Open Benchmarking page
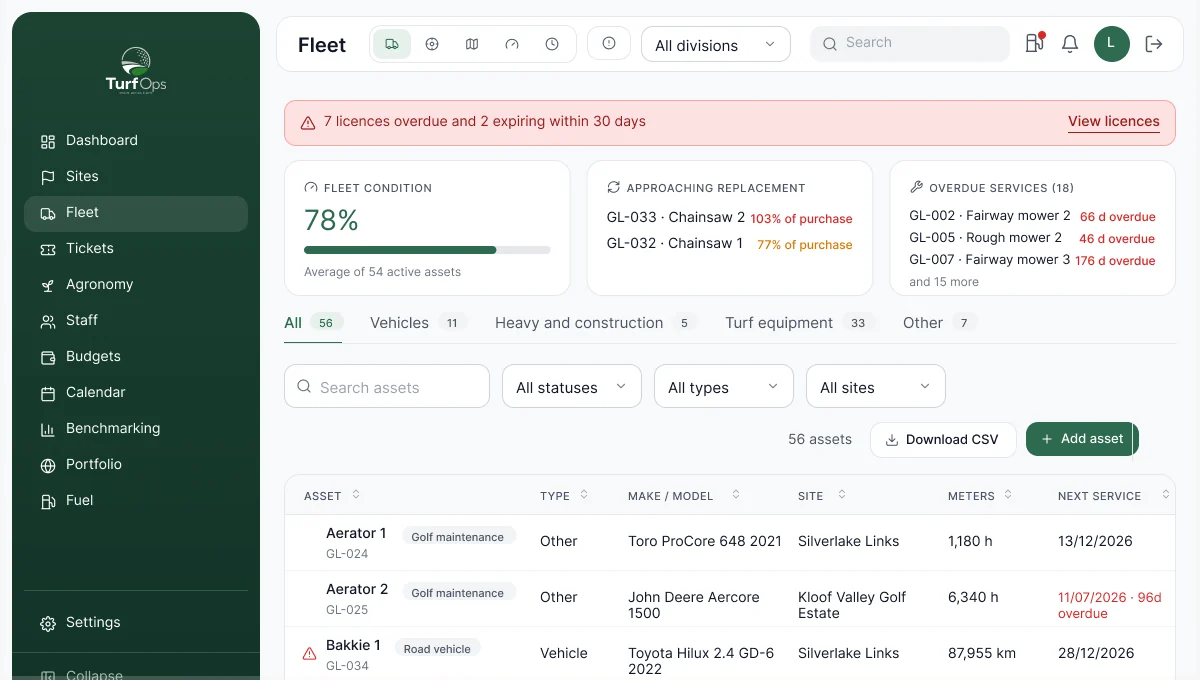 [136, 428]
